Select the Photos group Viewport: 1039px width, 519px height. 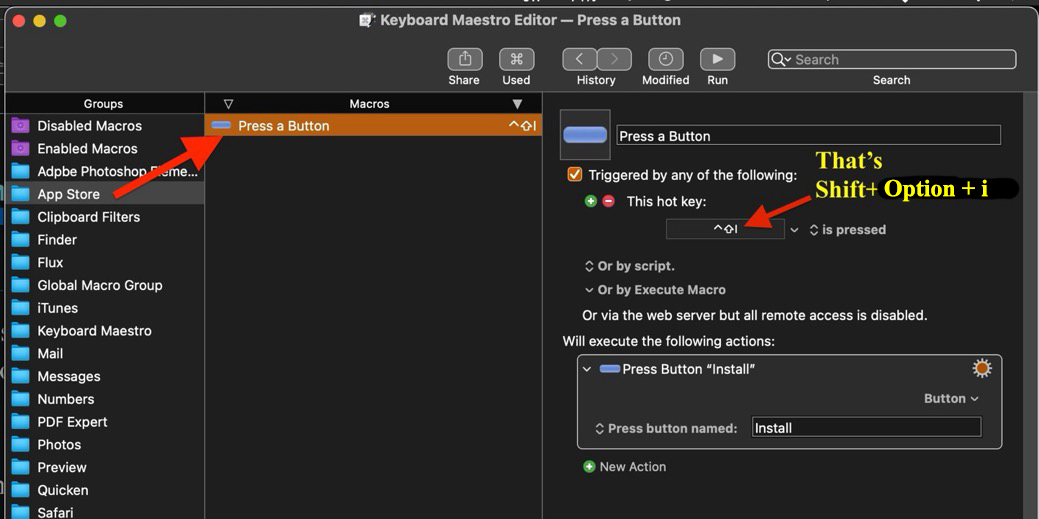coord(105,445)
